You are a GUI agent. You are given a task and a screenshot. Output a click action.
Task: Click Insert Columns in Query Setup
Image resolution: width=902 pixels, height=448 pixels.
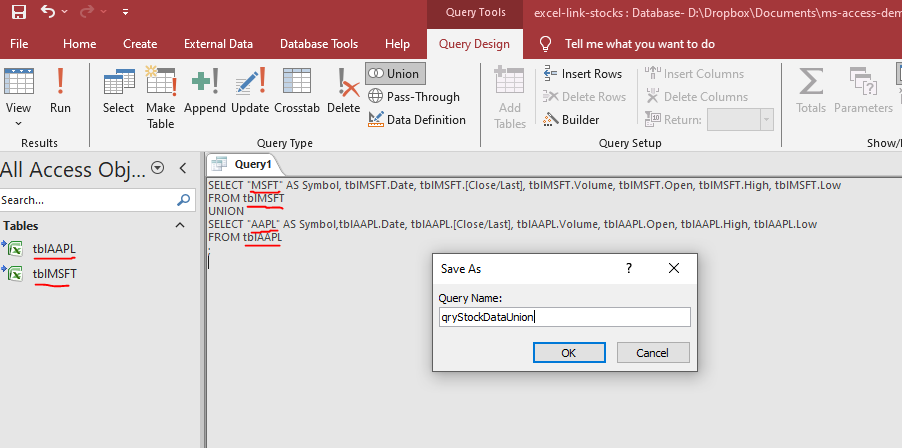(x=694, y=74)
